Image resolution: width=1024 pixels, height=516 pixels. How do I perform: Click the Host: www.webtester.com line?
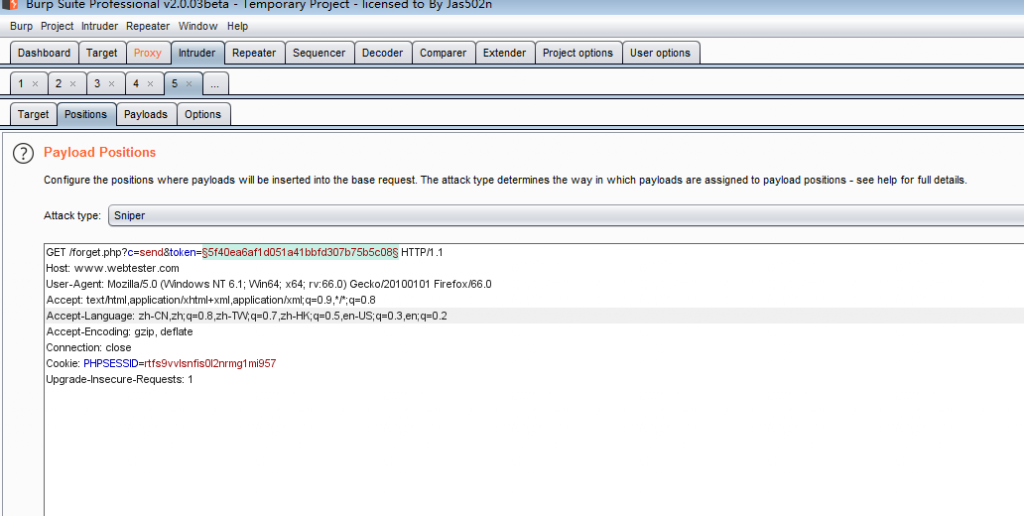pyautogui.click(x=112, y=268)
